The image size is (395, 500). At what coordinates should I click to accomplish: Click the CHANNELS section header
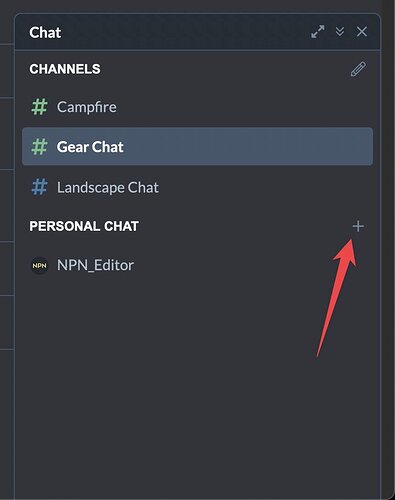tap(65, 69)
